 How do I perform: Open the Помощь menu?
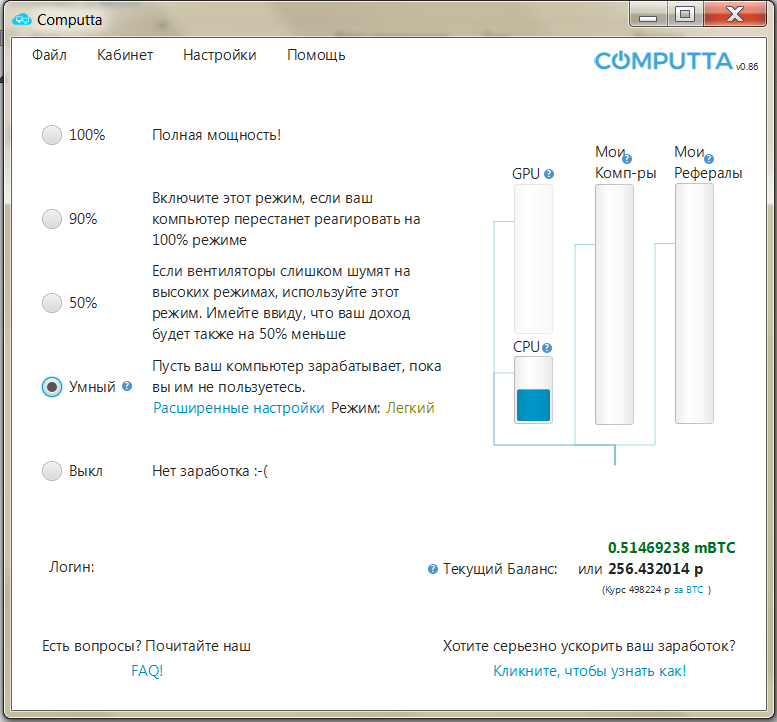316,55
